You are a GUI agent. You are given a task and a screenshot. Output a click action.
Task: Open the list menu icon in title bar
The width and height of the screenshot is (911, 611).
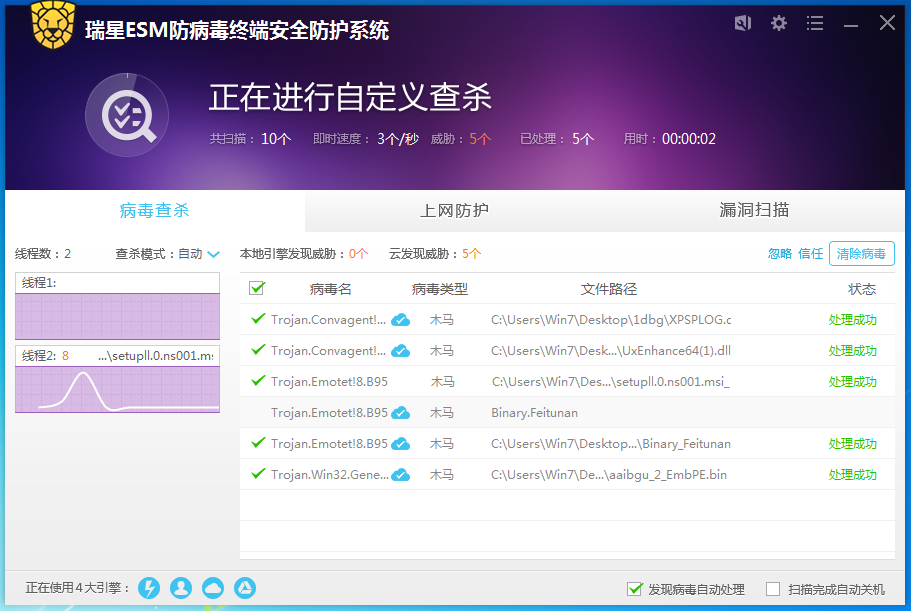click(815, 23)
